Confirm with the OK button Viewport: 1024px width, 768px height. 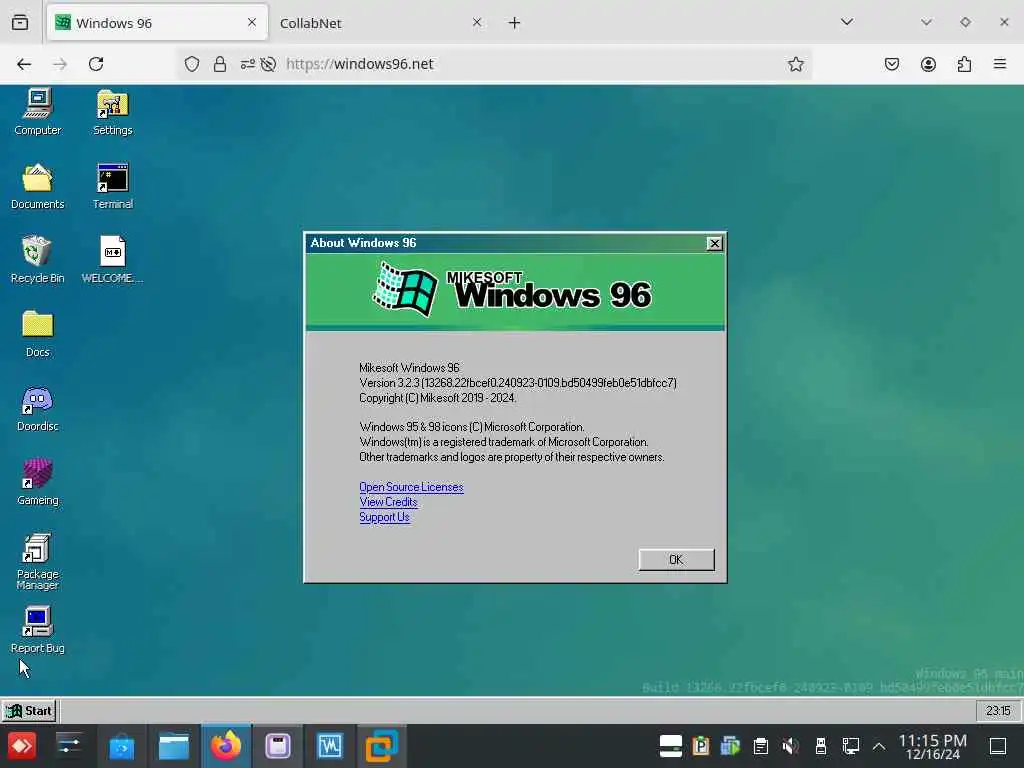tap(676, 560)
